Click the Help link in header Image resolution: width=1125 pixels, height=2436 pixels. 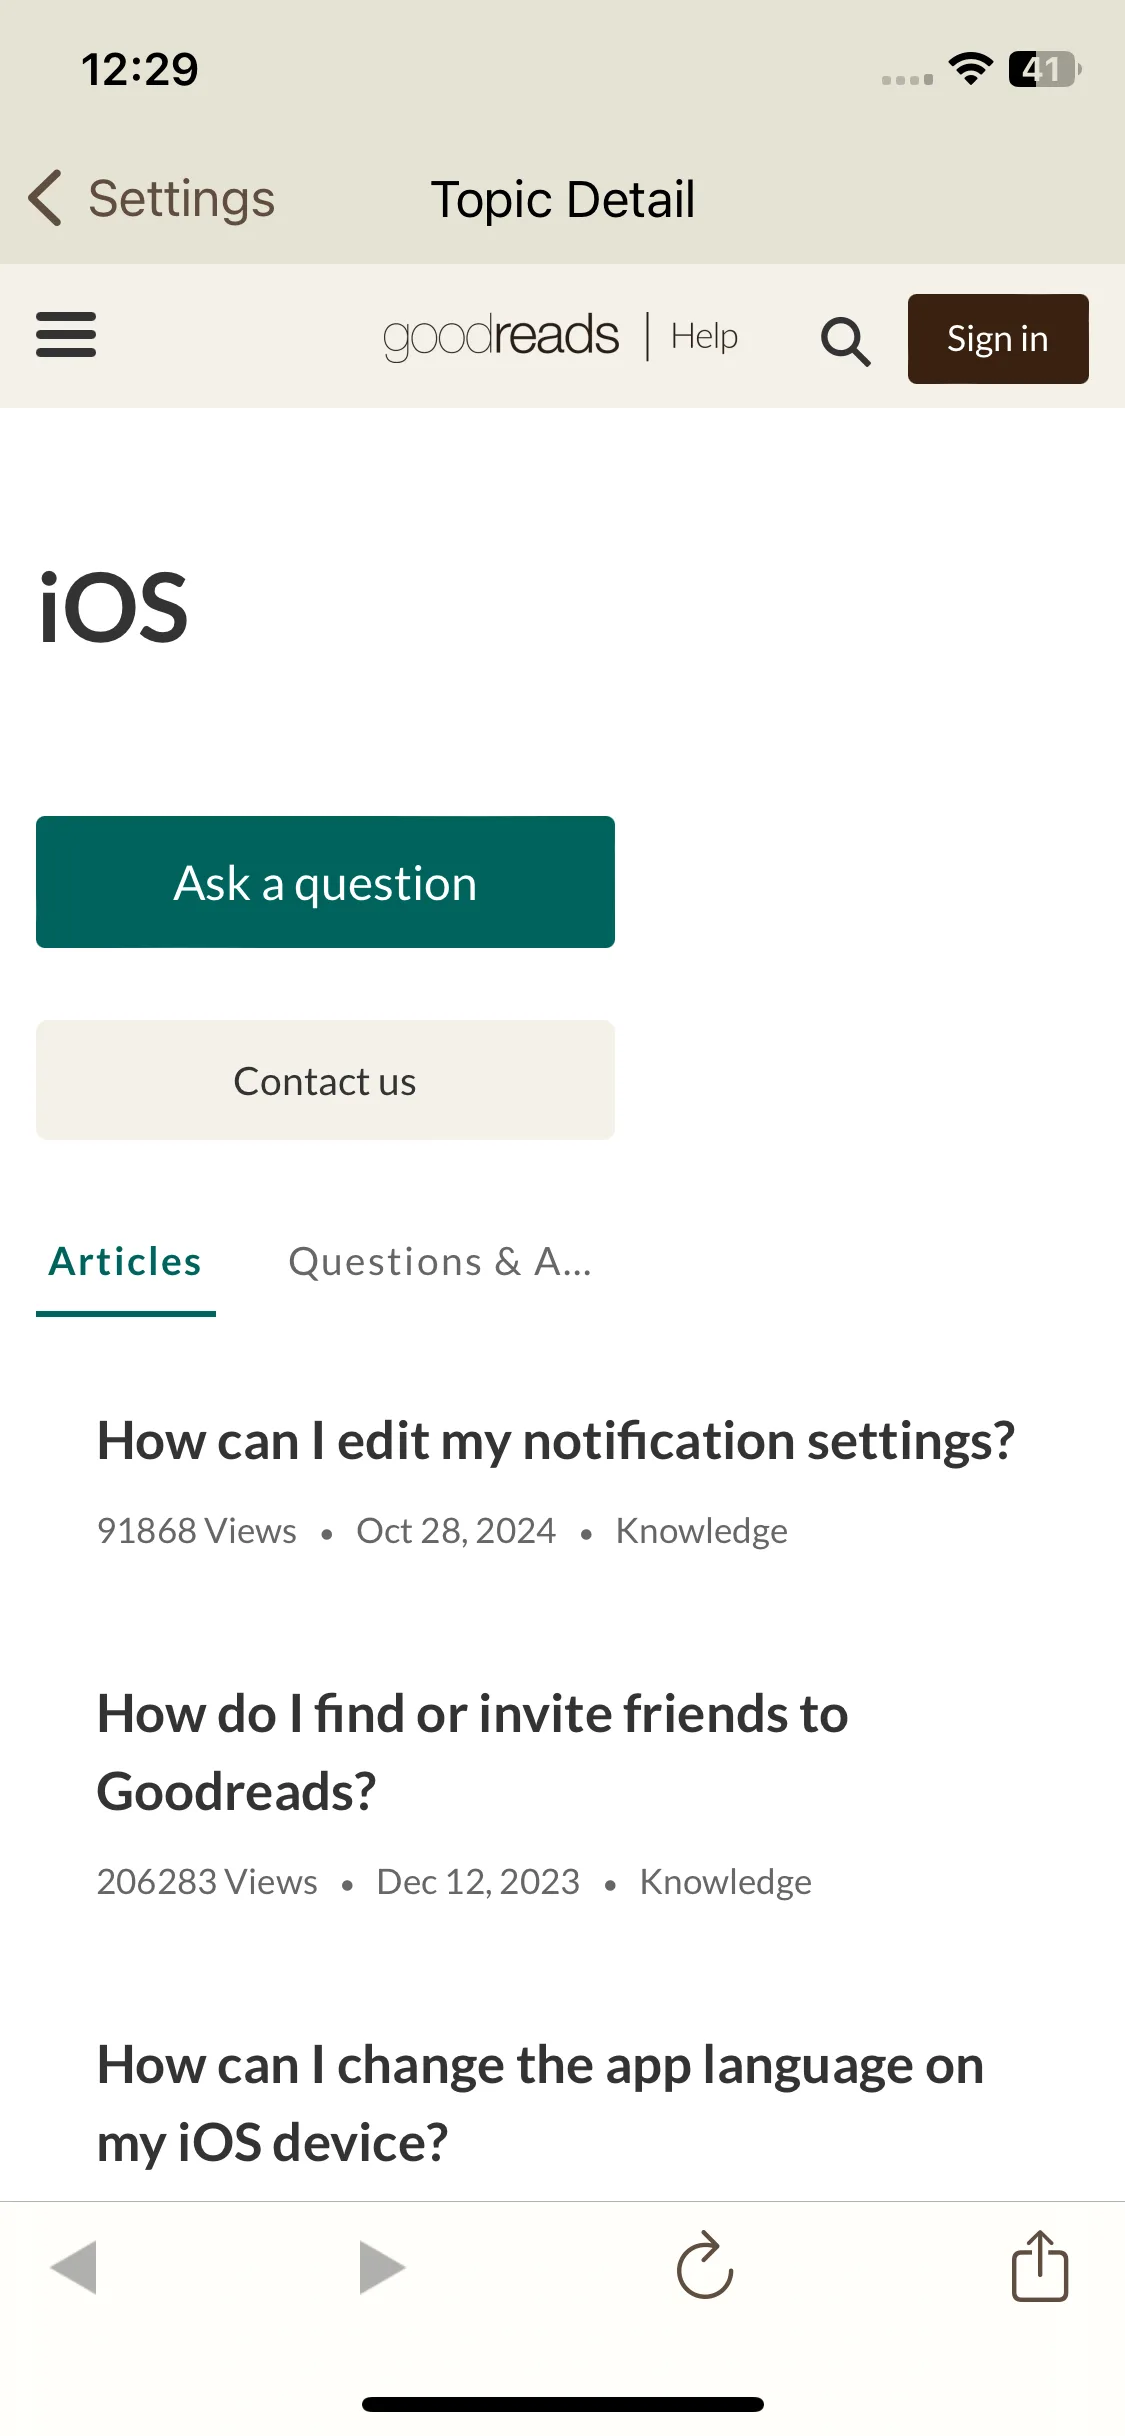pos(705,336)
